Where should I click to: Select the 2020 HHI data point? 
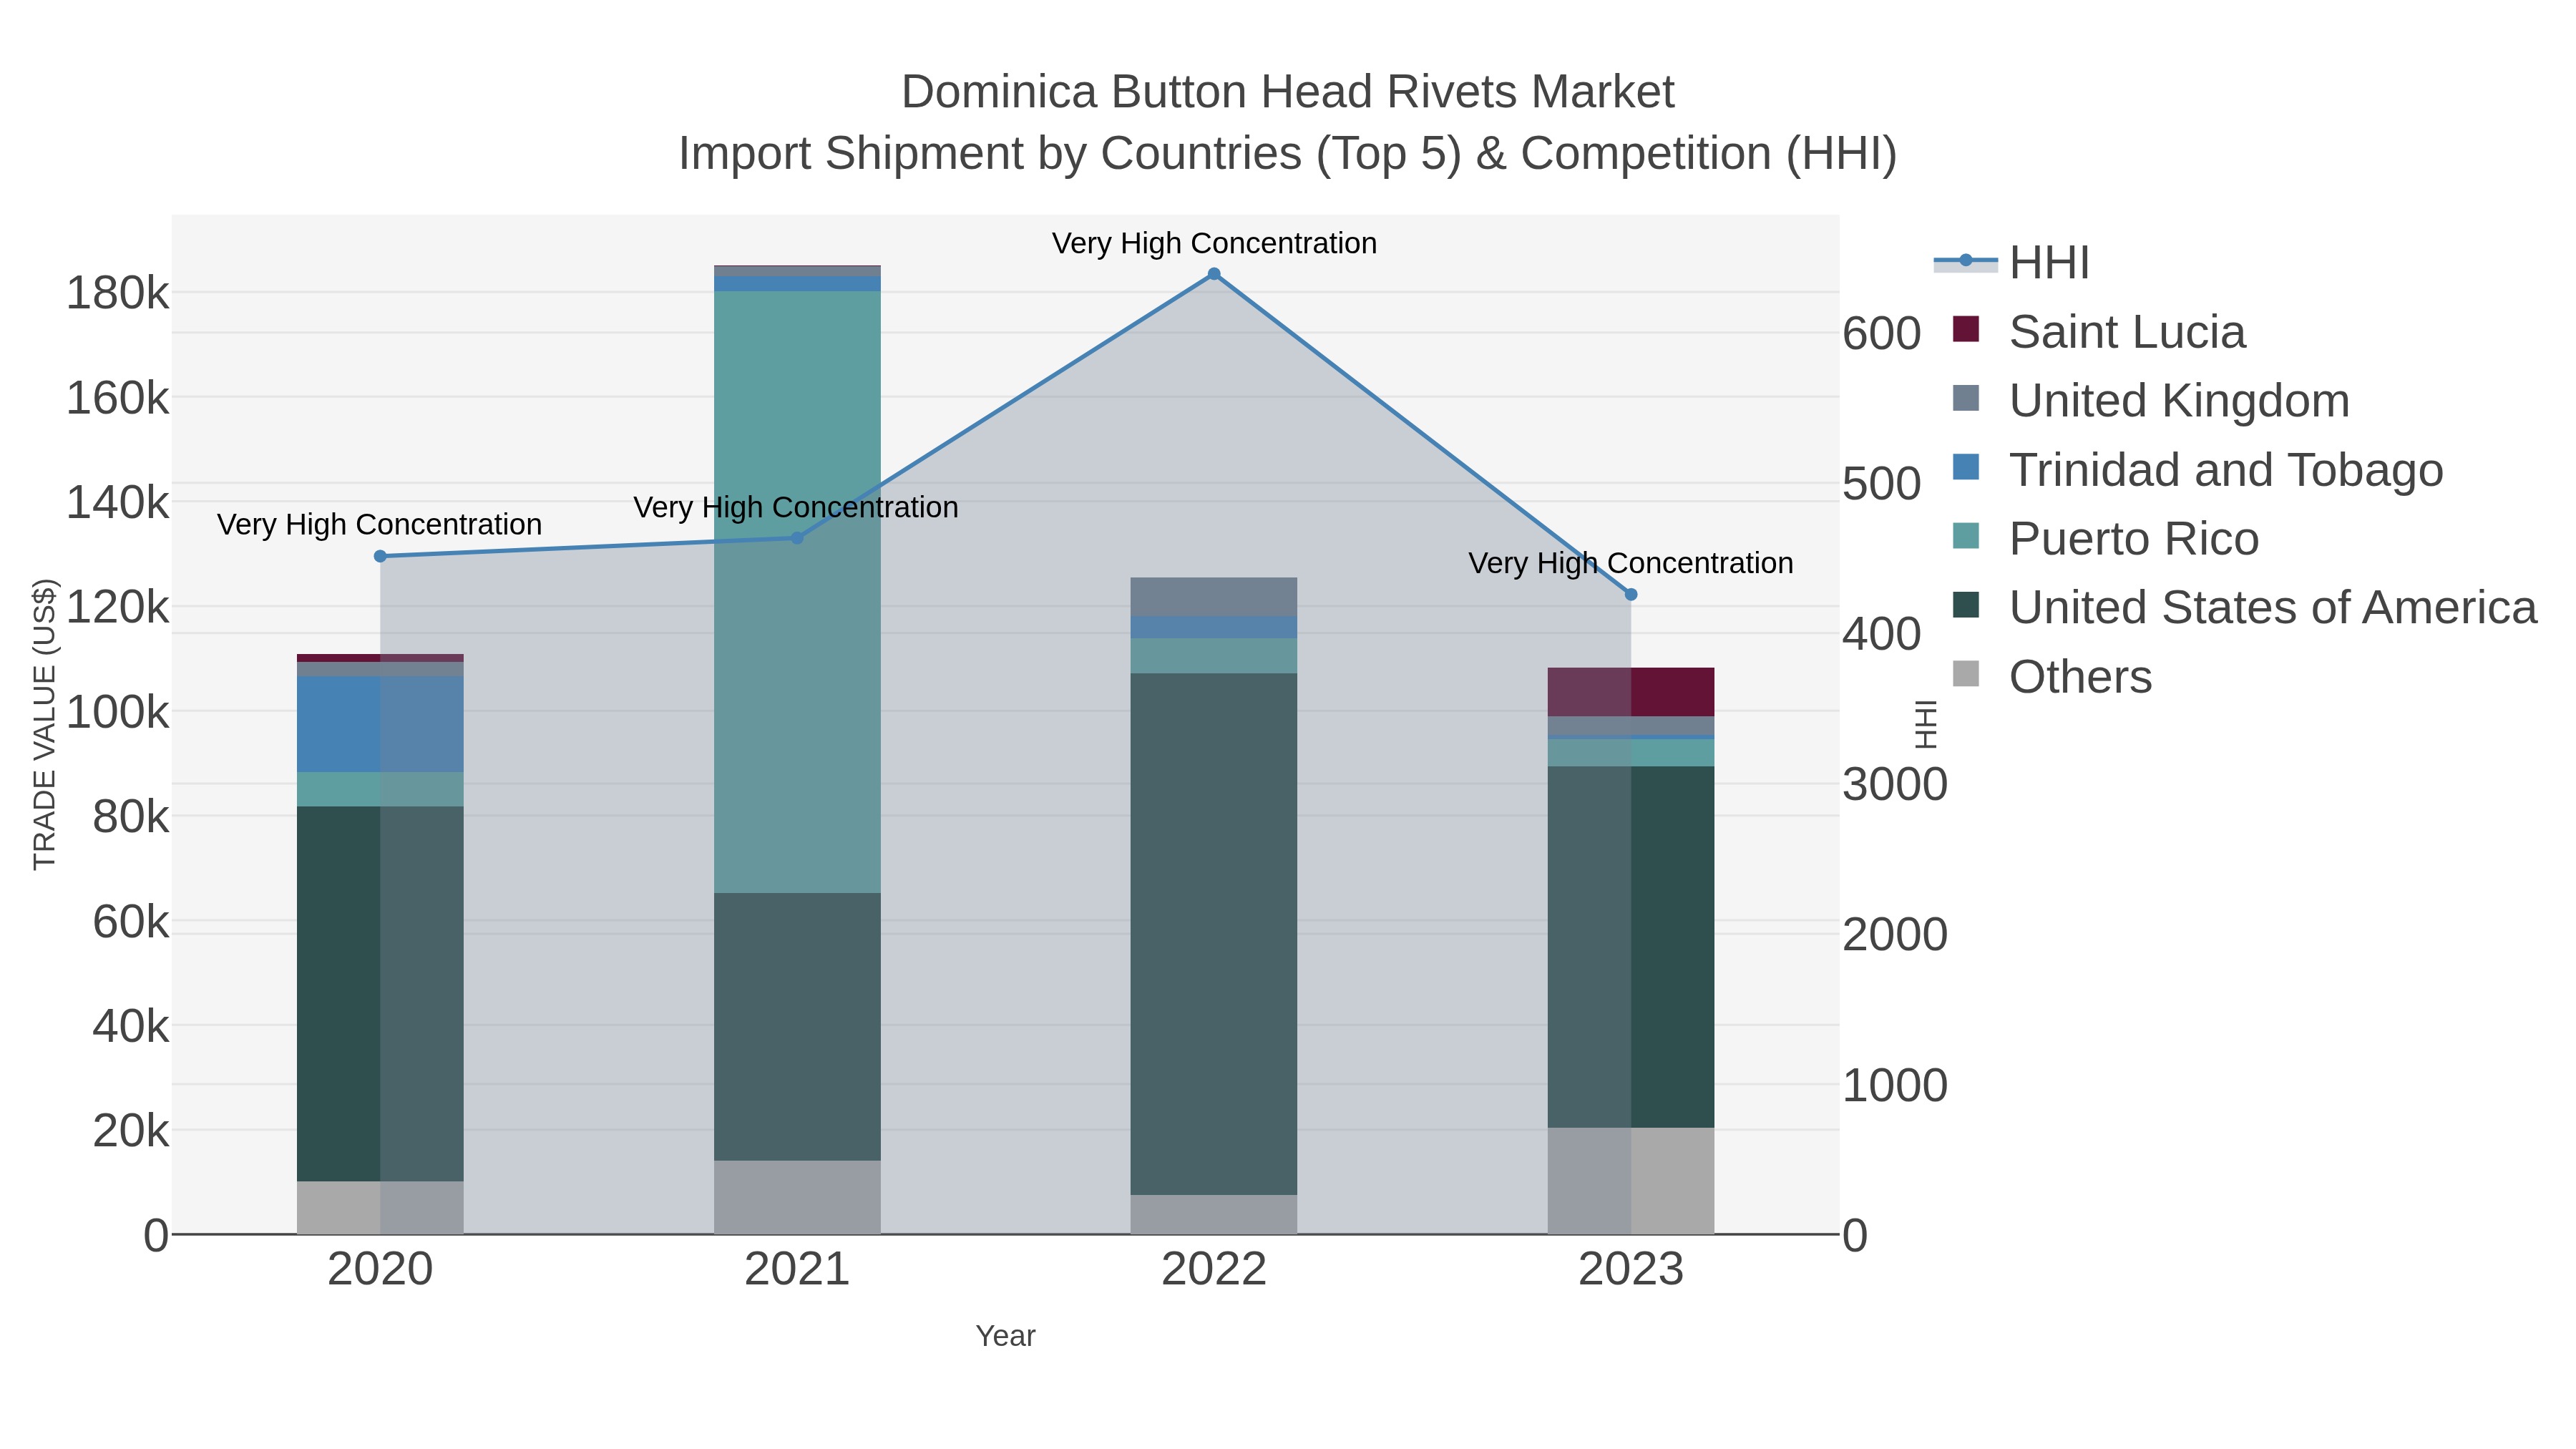[380, 557]
